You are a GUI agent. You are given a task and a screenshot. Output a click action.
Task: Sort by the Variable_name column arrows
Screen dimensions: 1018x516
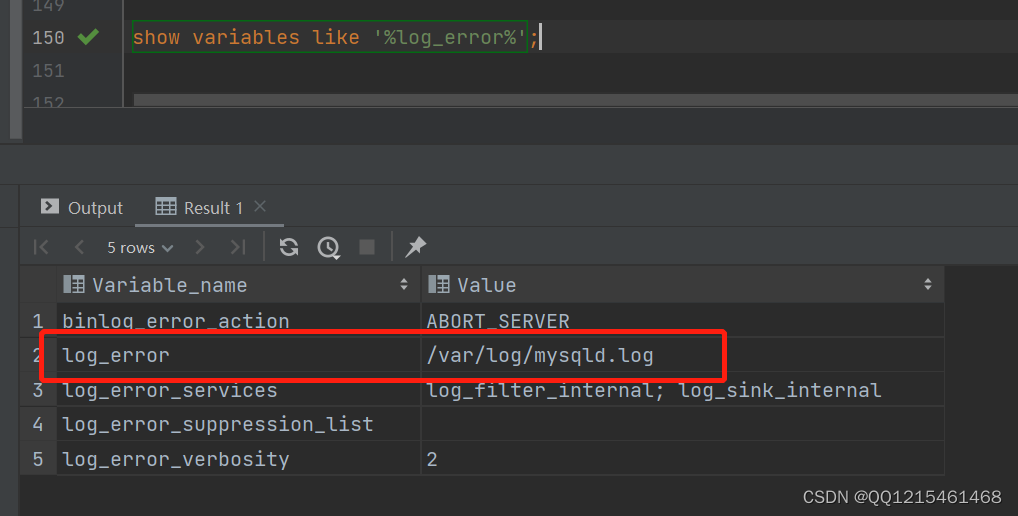(404, 284)
